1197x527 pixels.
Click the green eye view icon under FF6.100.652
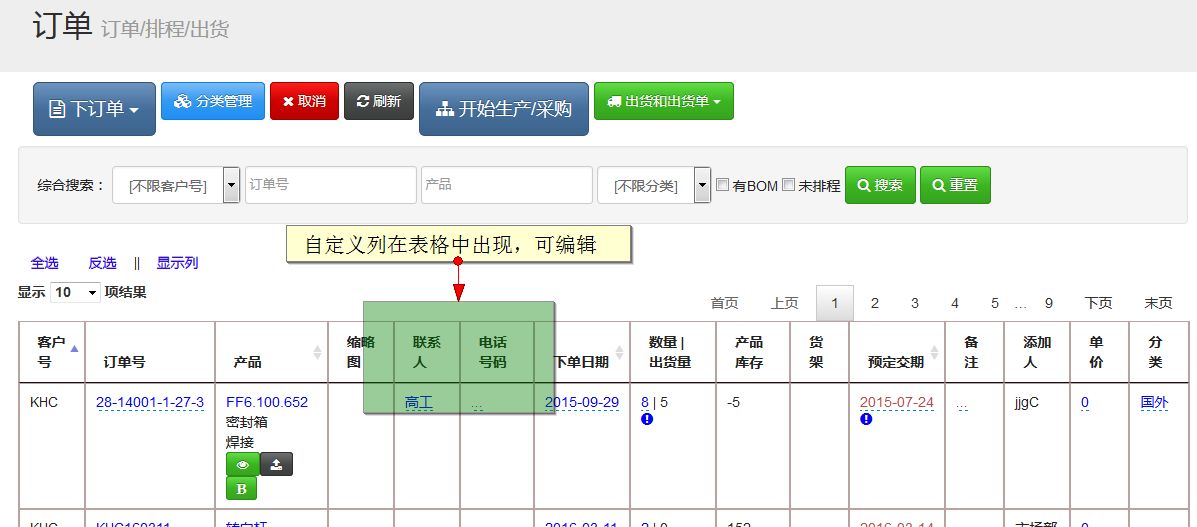242,464
